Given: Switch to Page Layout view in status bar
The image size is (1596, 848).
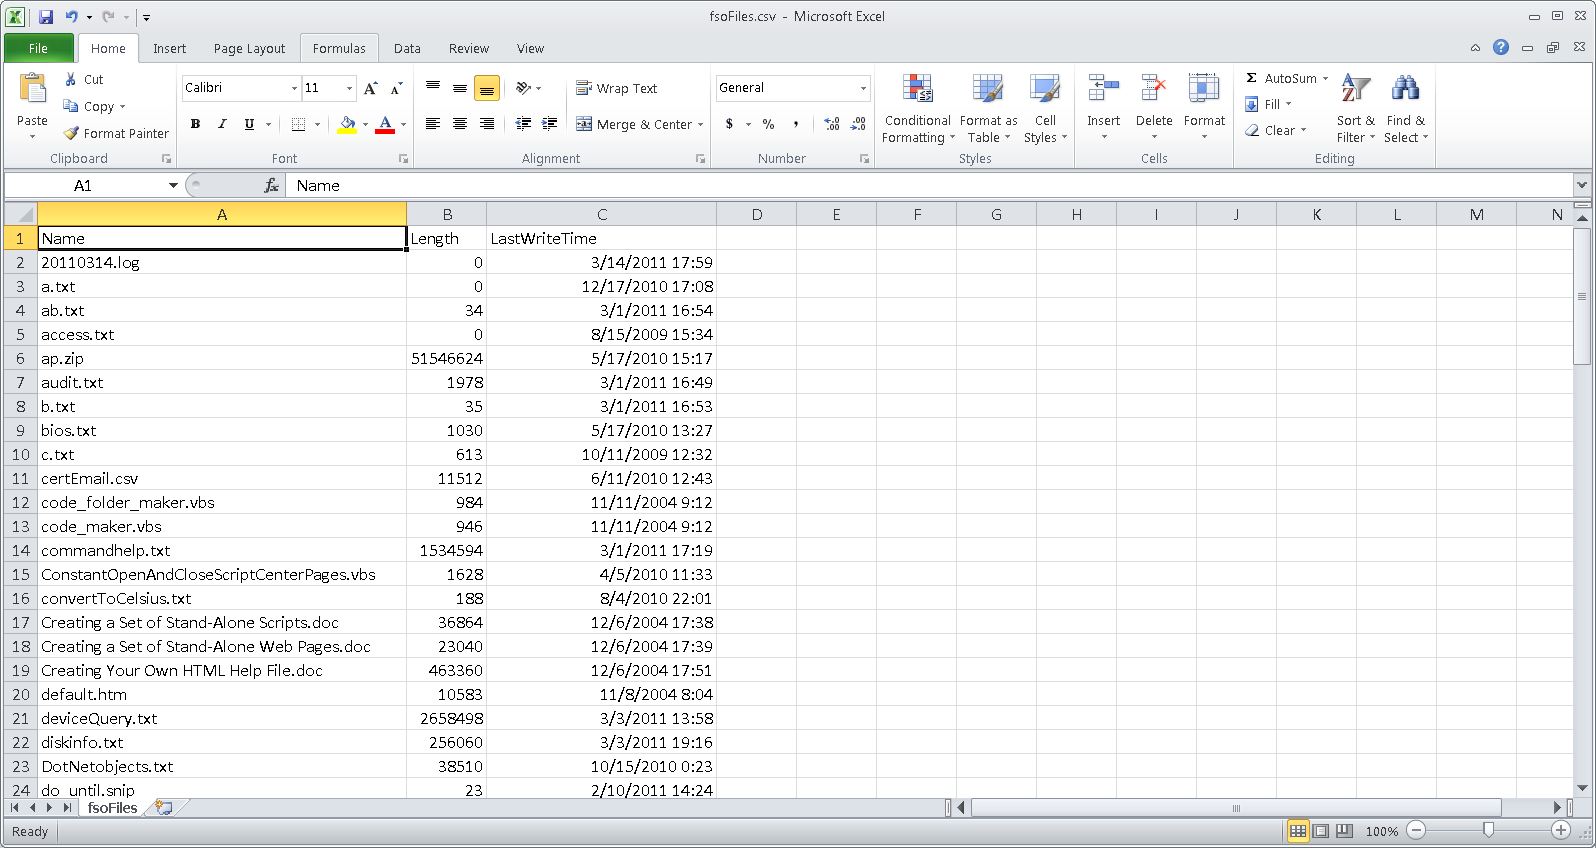Looking at the screenshot, I should coord(1321,831).
